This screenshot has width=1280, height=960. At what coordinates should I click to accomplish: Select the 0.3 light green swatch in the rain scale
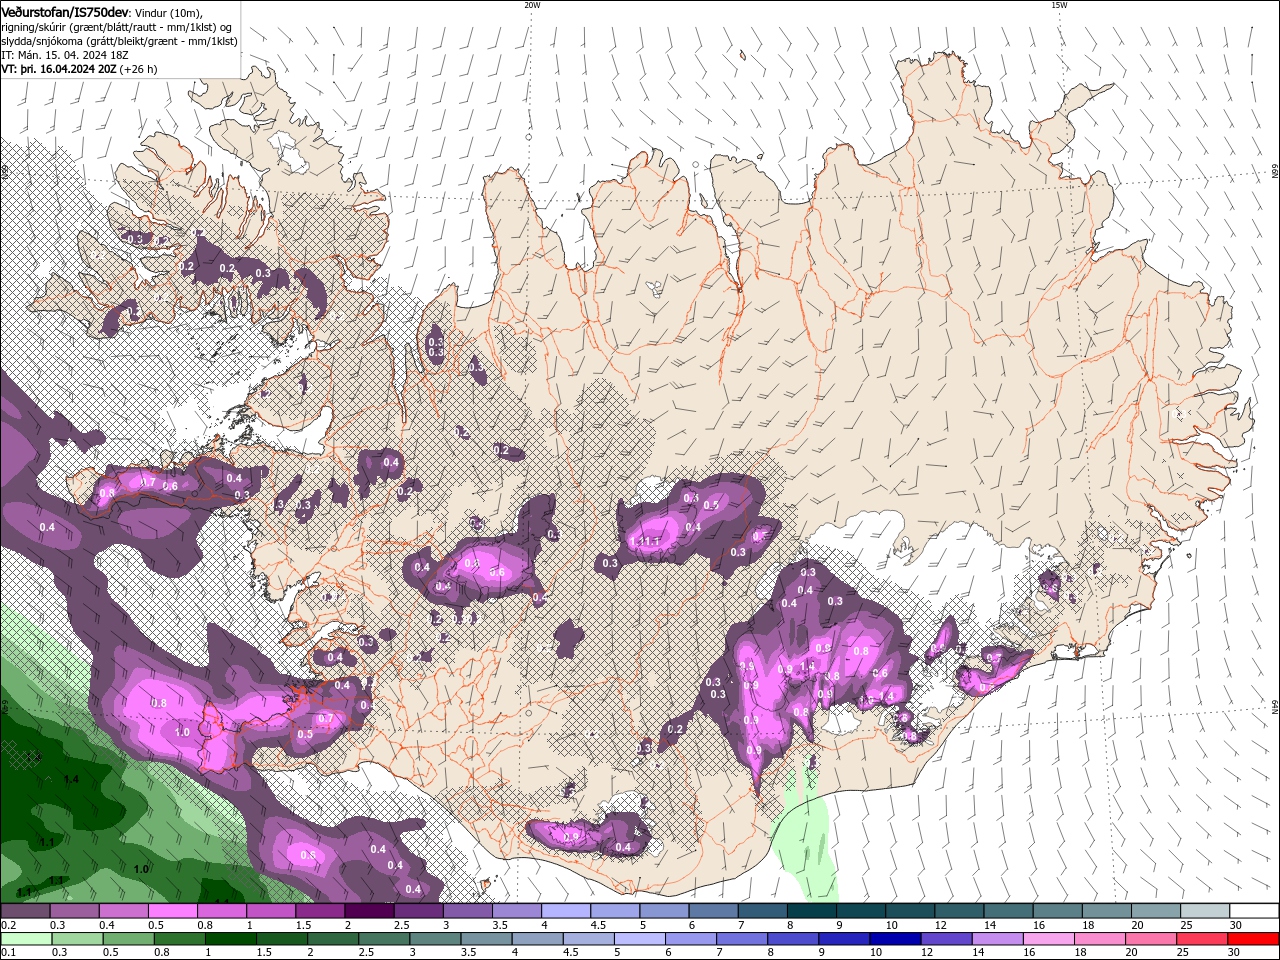77,939
